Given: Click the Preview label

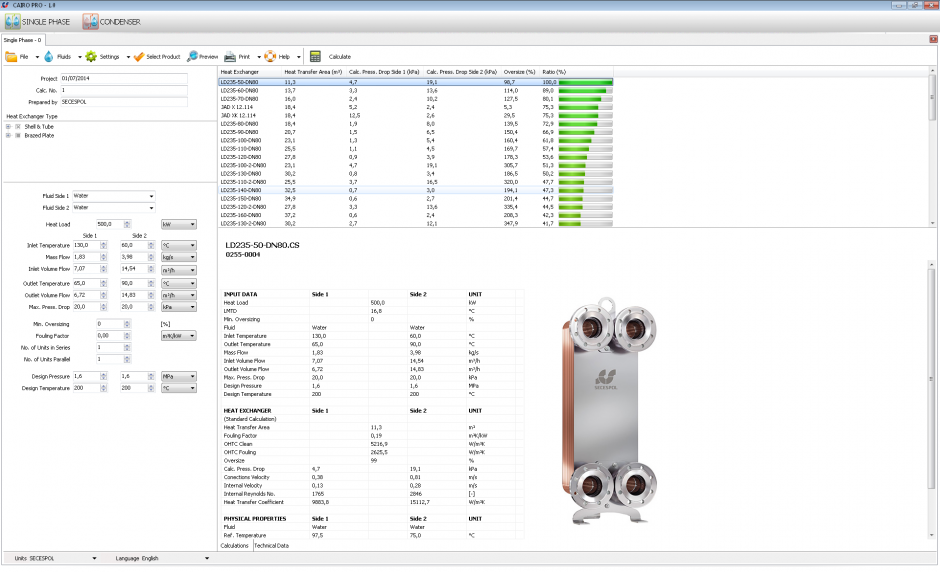Looking at the screenshot, I should 209,56.
